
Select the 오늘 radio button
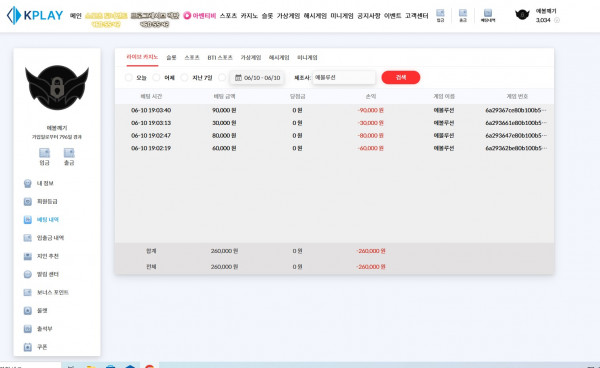pos(129,78)
